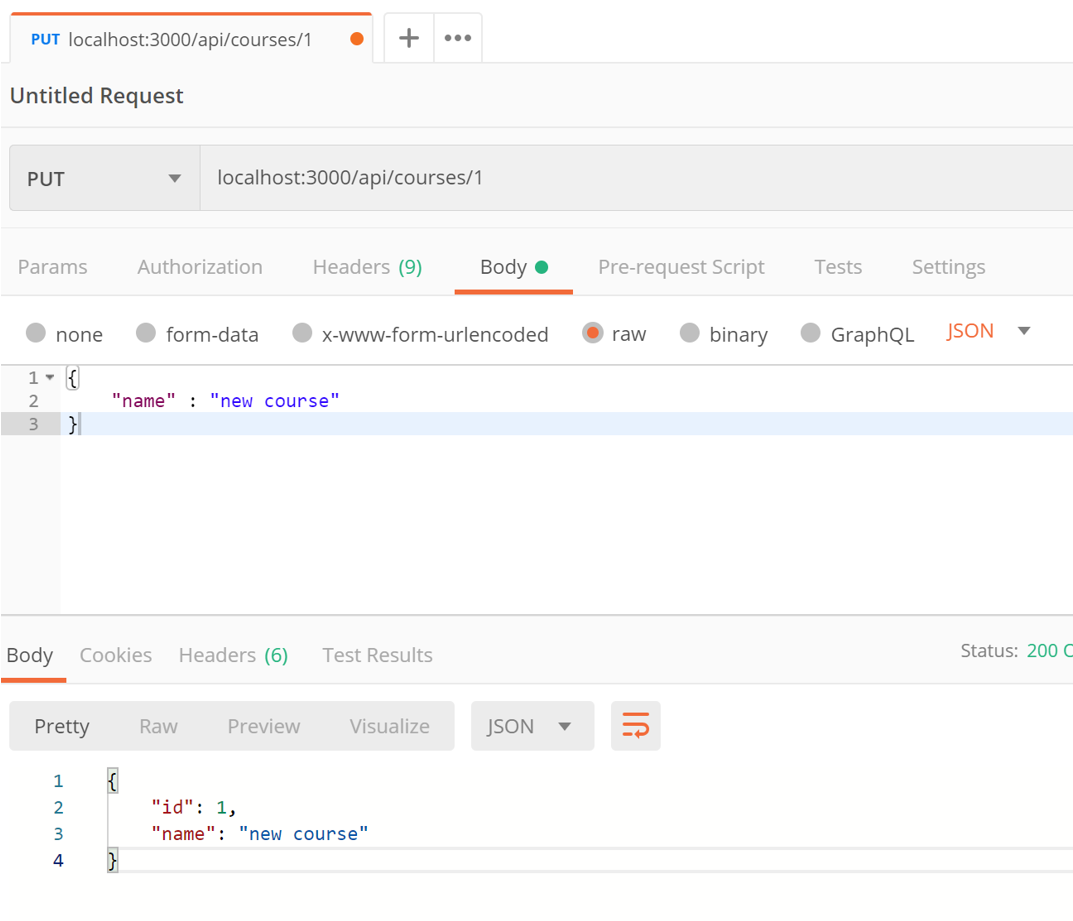Open the request Headers (9) tab
The image size is (1073, 921).
367,267
